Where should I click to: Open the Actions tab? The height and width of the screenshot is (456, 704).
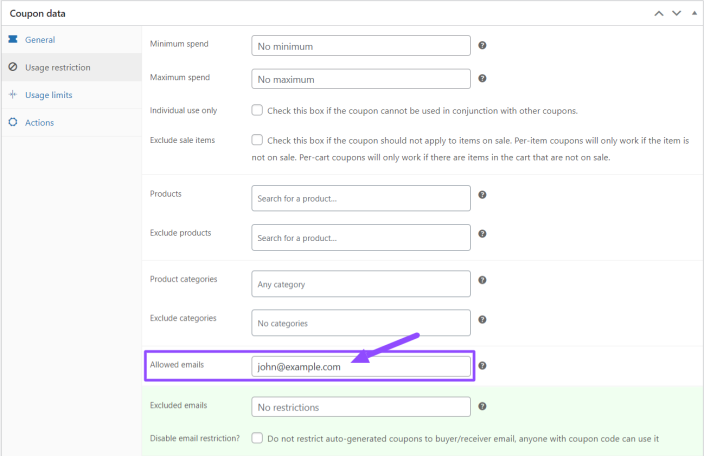39,122
